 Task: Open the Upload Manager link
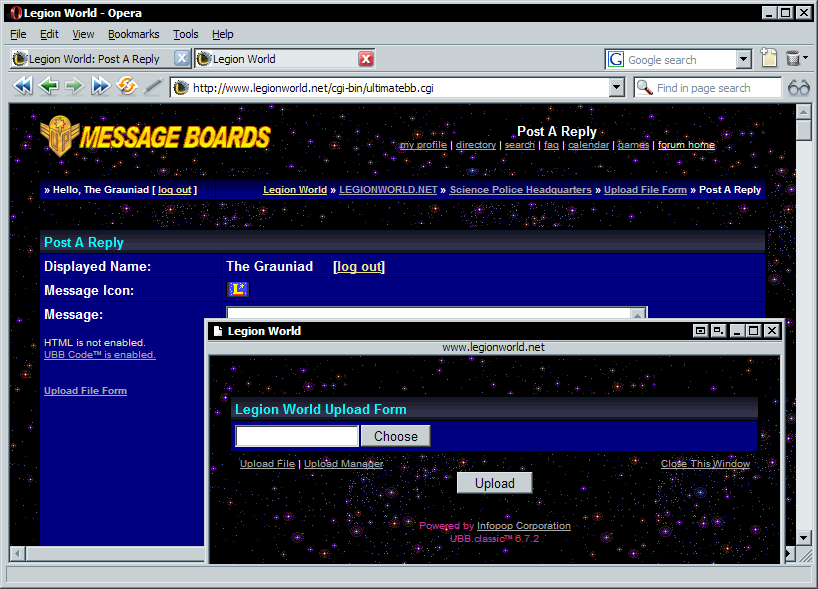click(x=343, y=463)
